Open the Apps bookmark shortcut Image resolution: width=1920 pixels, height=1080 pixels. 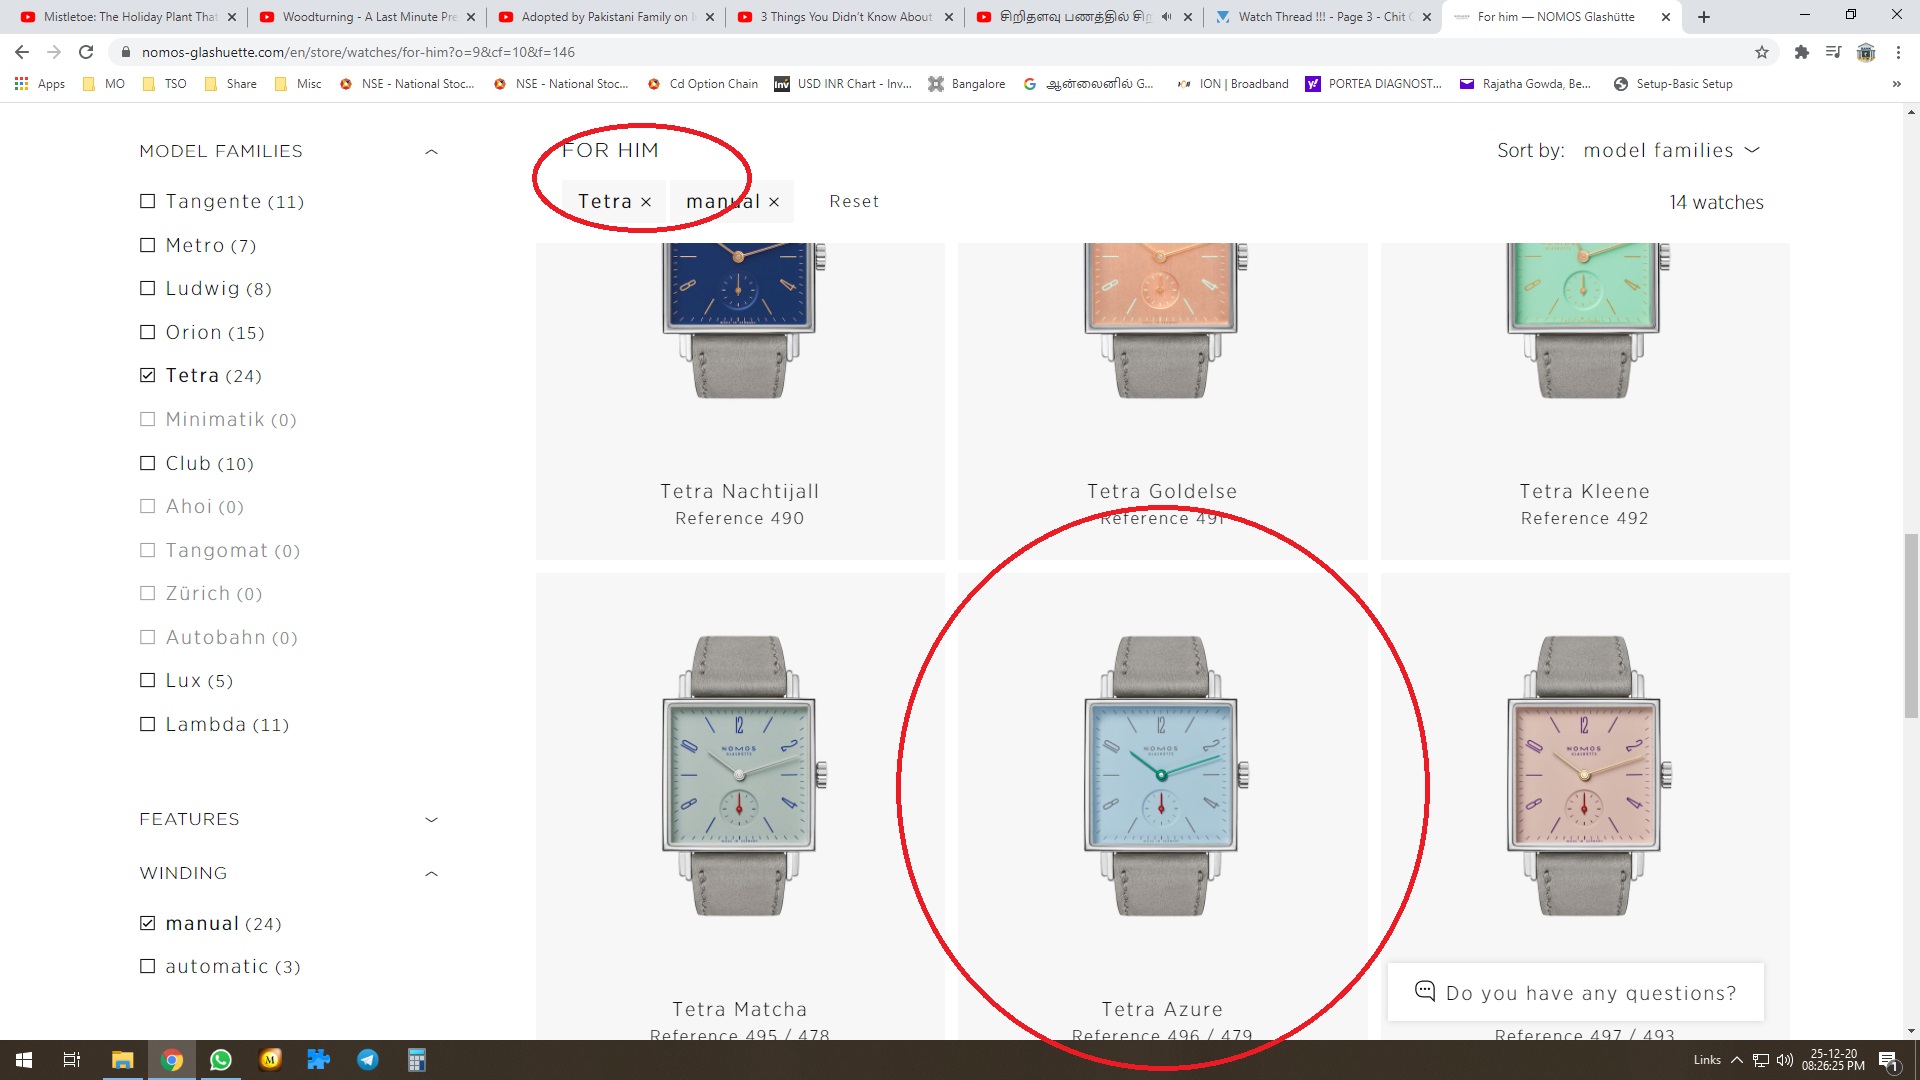point(40,84)
